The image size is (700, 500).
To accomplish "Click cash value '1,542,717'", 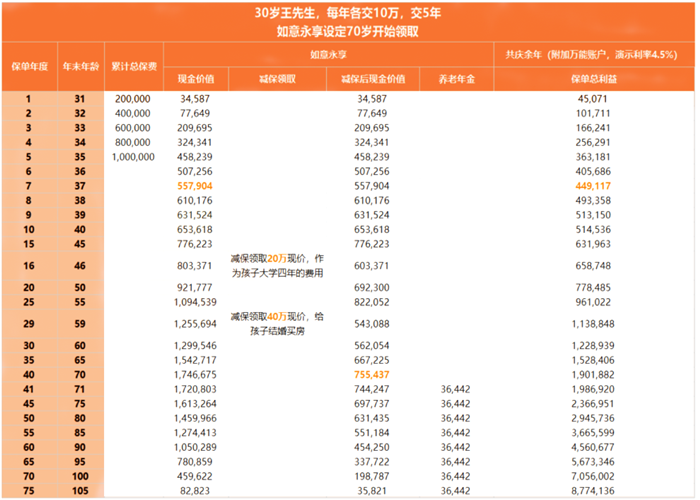I will coord(195,360).
